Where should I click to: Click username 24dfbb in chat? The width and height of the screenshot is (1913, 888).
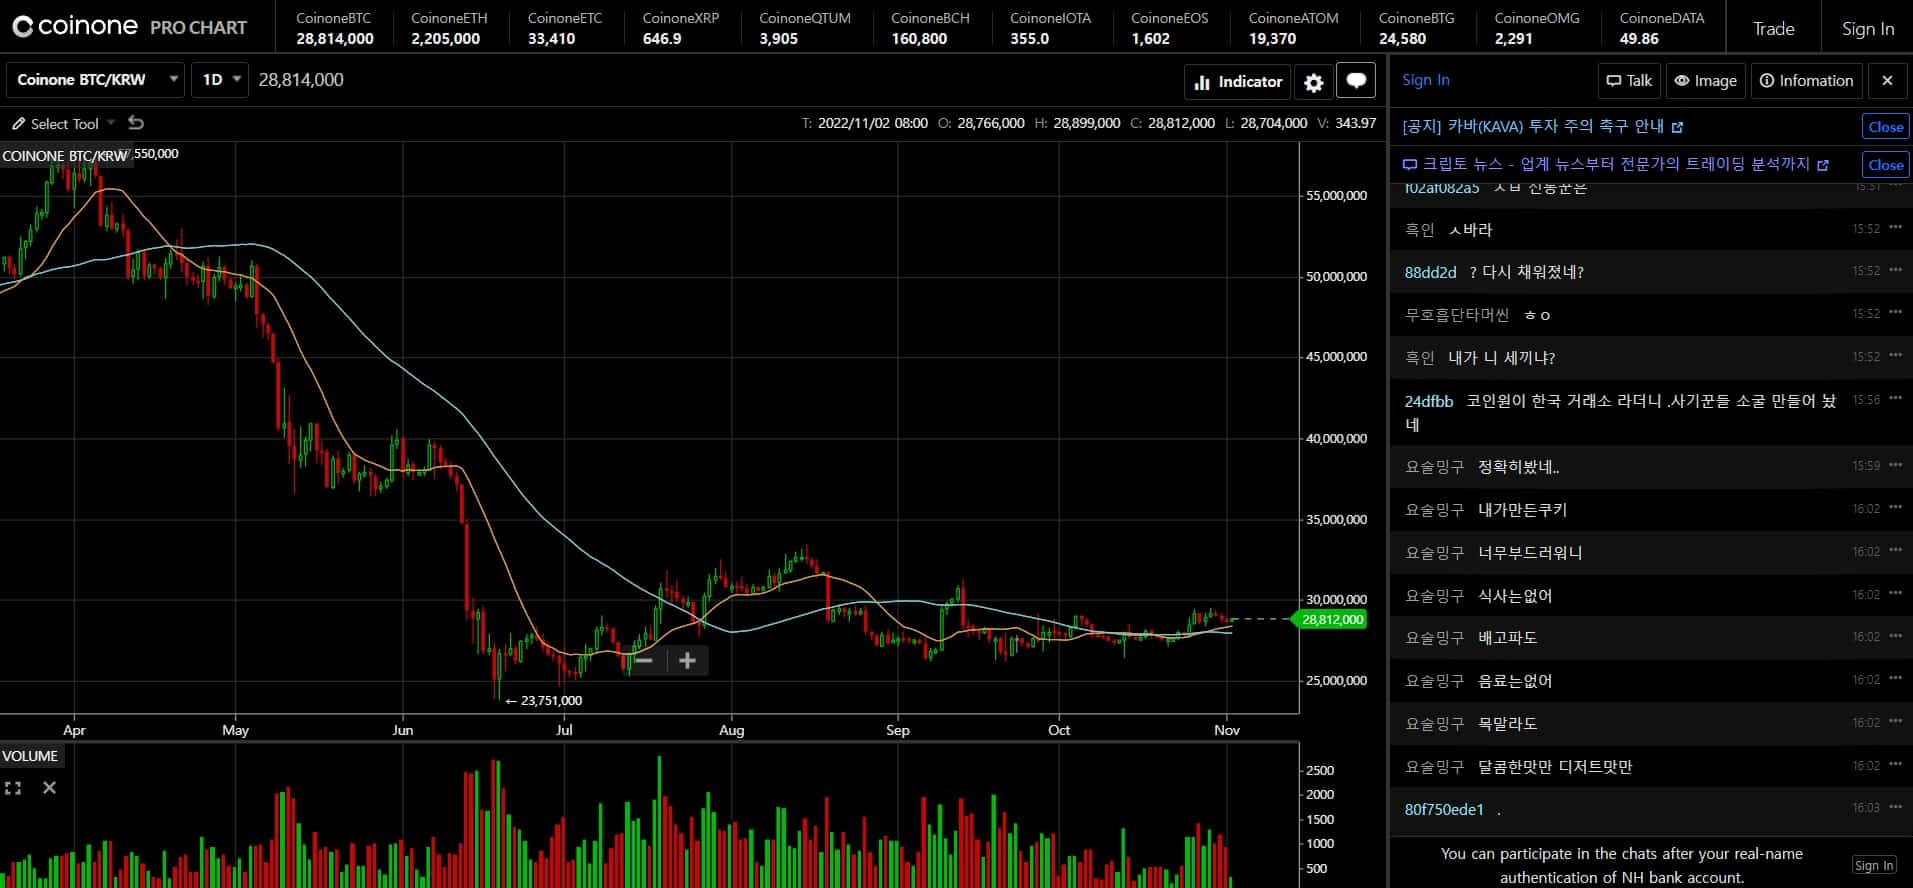1429,401
